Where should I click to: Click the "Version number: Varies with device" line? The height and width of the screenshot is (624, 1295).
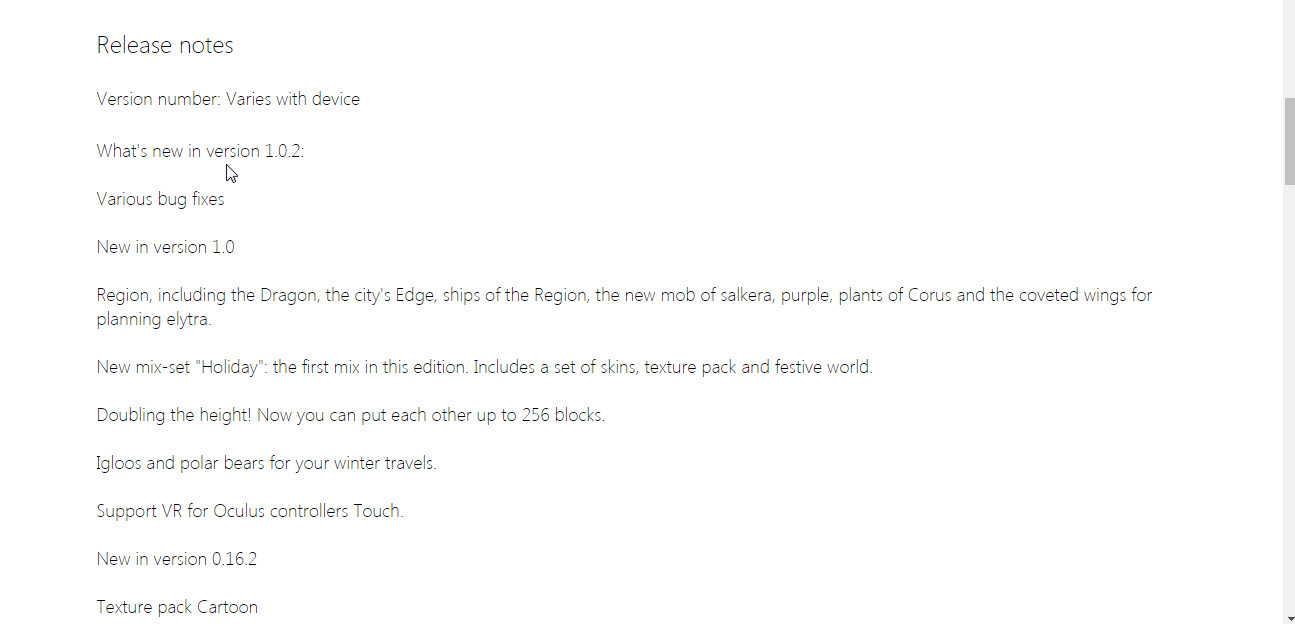[x=228, y=99]
